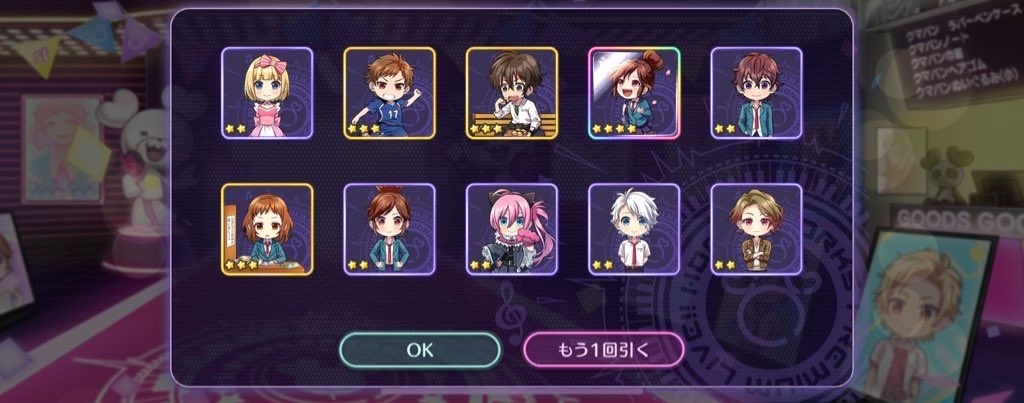The height and width of the screenshot is (403, 1024).
Task: Open the rainbow-framed four-star girl card
Action: point(634,93)
